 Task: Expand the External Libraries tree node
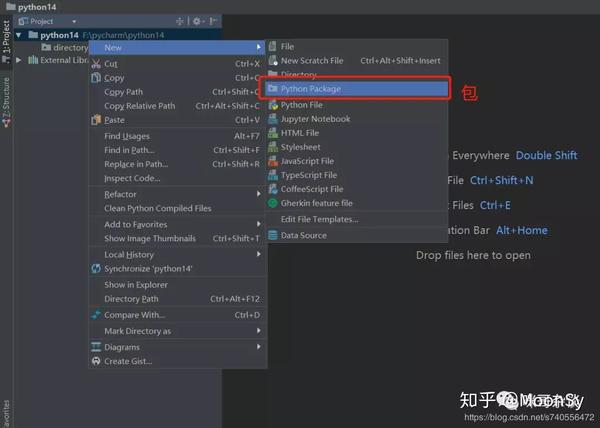pos(18,60)
